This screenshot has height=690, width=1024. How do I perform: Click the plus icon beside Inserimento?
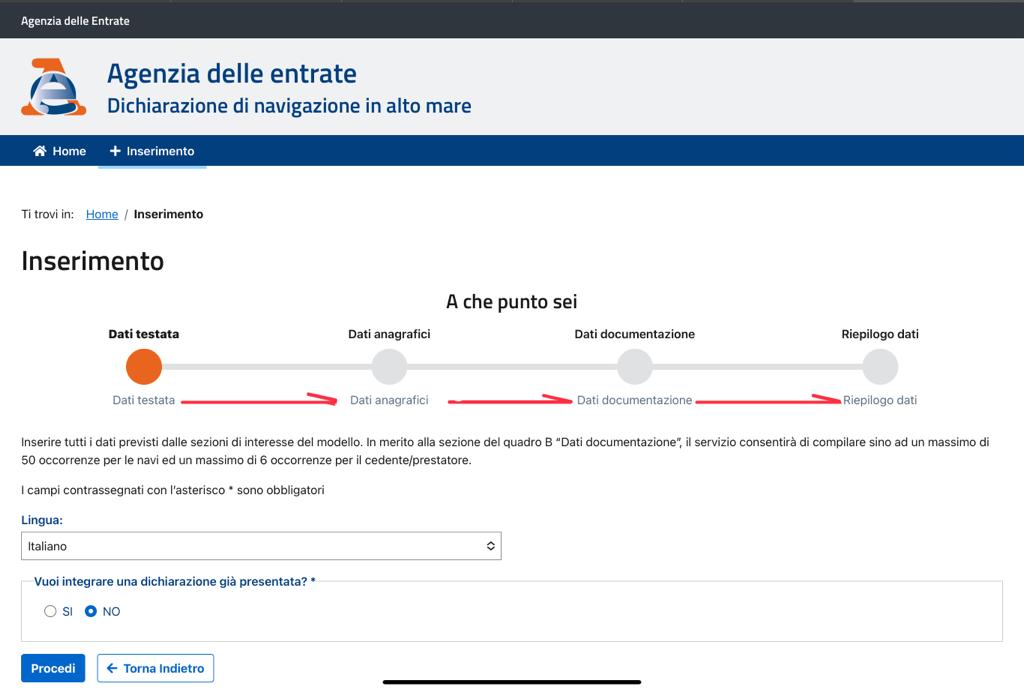pos(115,151)
